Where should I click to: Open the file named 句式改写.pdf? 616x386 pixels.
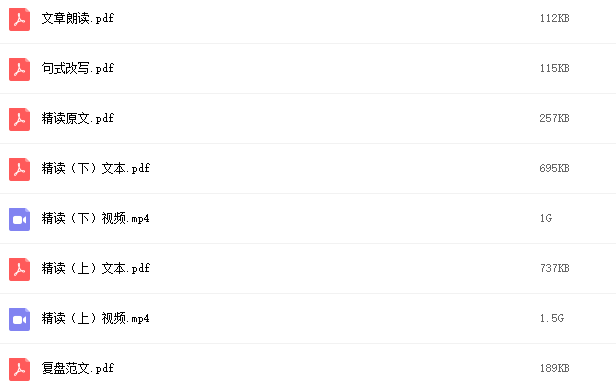tap(78, 68)
